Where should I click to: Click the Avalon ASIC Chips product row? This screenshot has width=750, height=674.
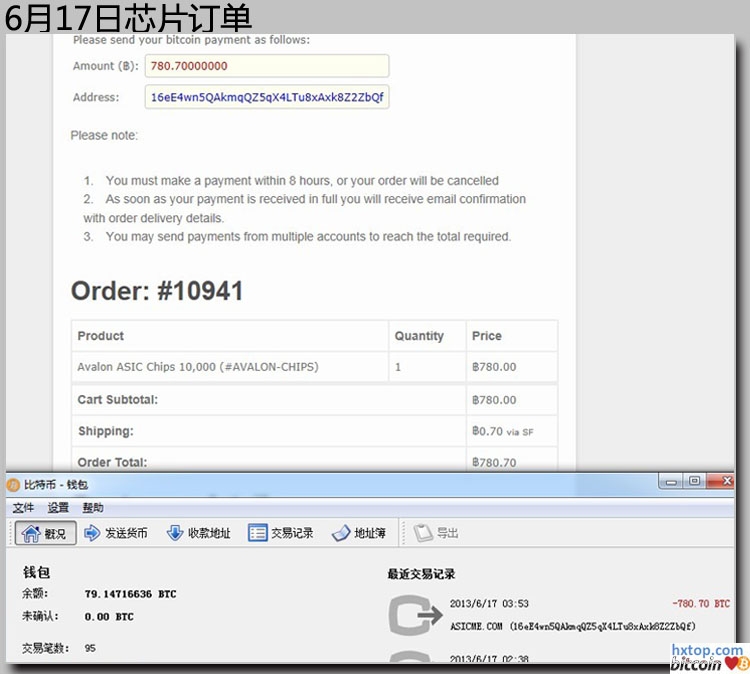coord(198,367)
